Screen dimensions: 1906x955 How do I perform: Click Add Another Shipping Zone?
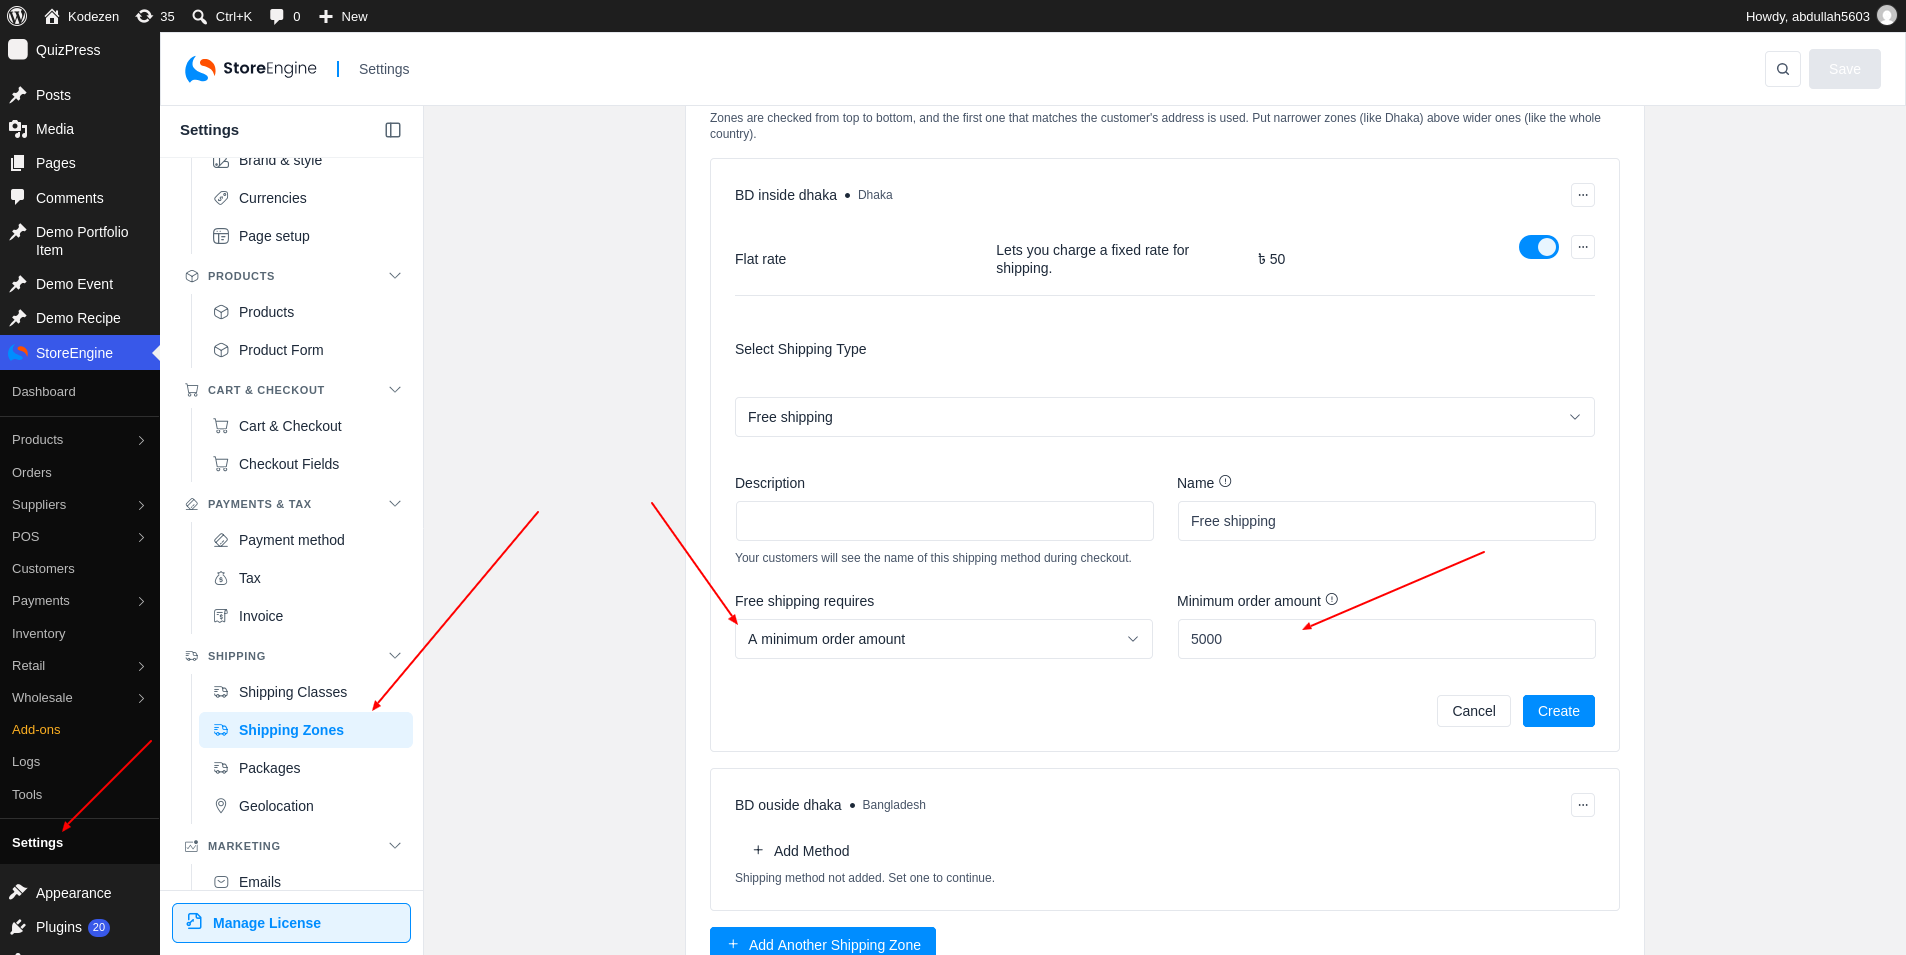[823, 942]
